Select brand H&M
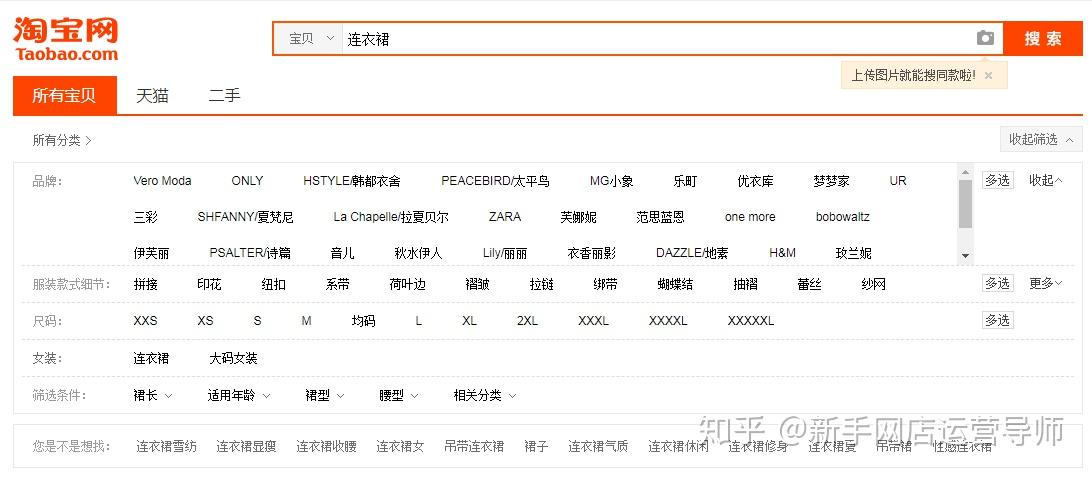The image size is (1092, 477). coord(782,253)
